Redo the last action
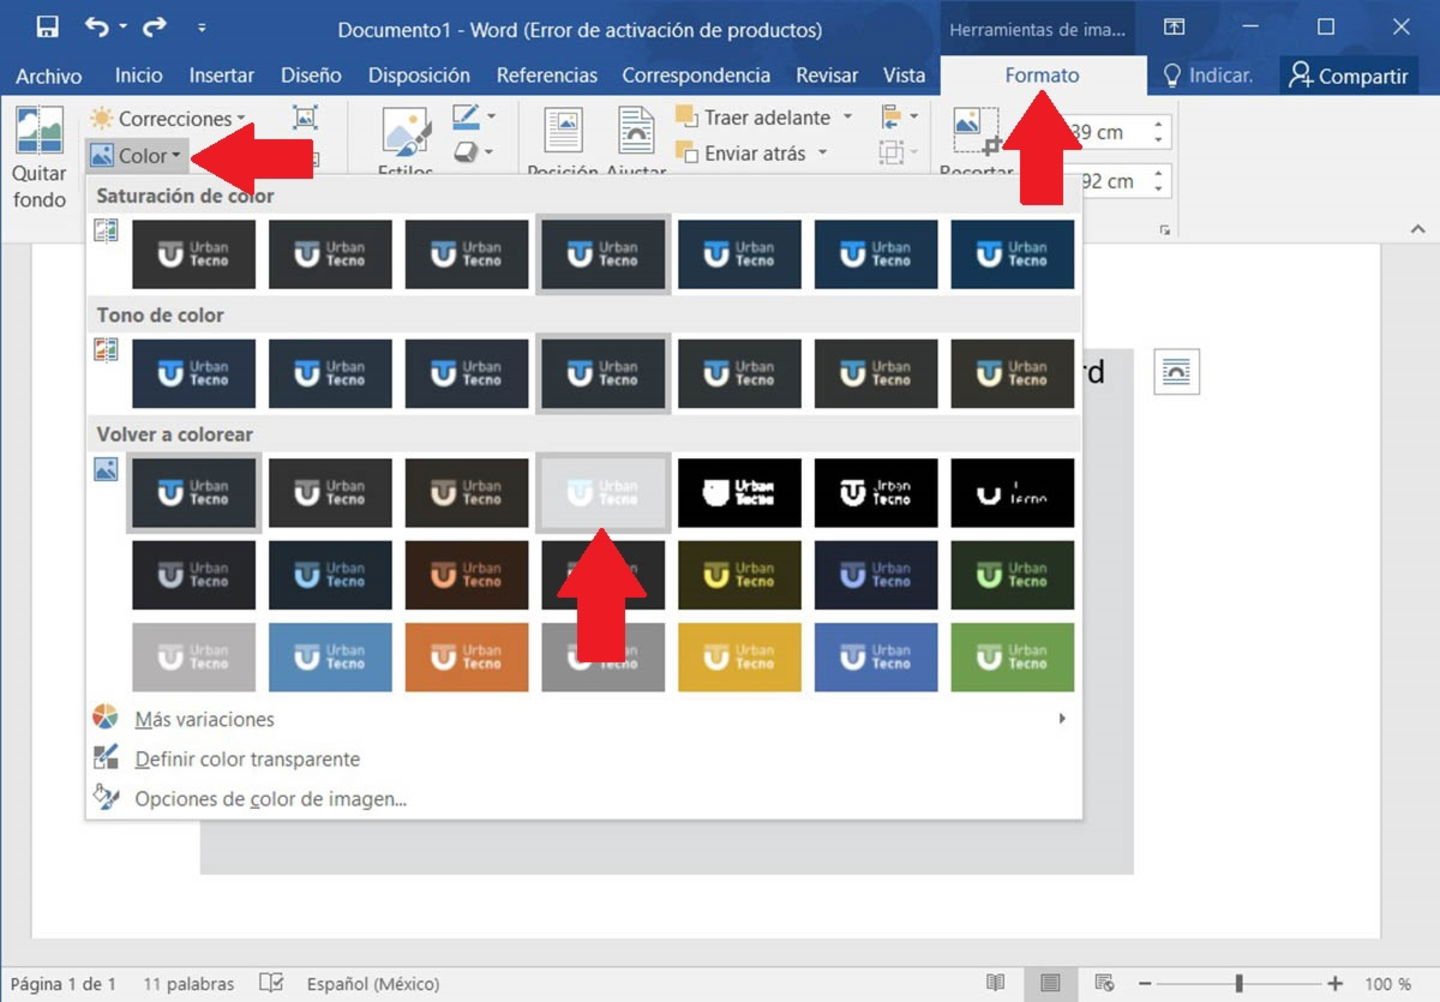The height and width of the screenshot is (1002, 1440). click(x=154, y=27)
